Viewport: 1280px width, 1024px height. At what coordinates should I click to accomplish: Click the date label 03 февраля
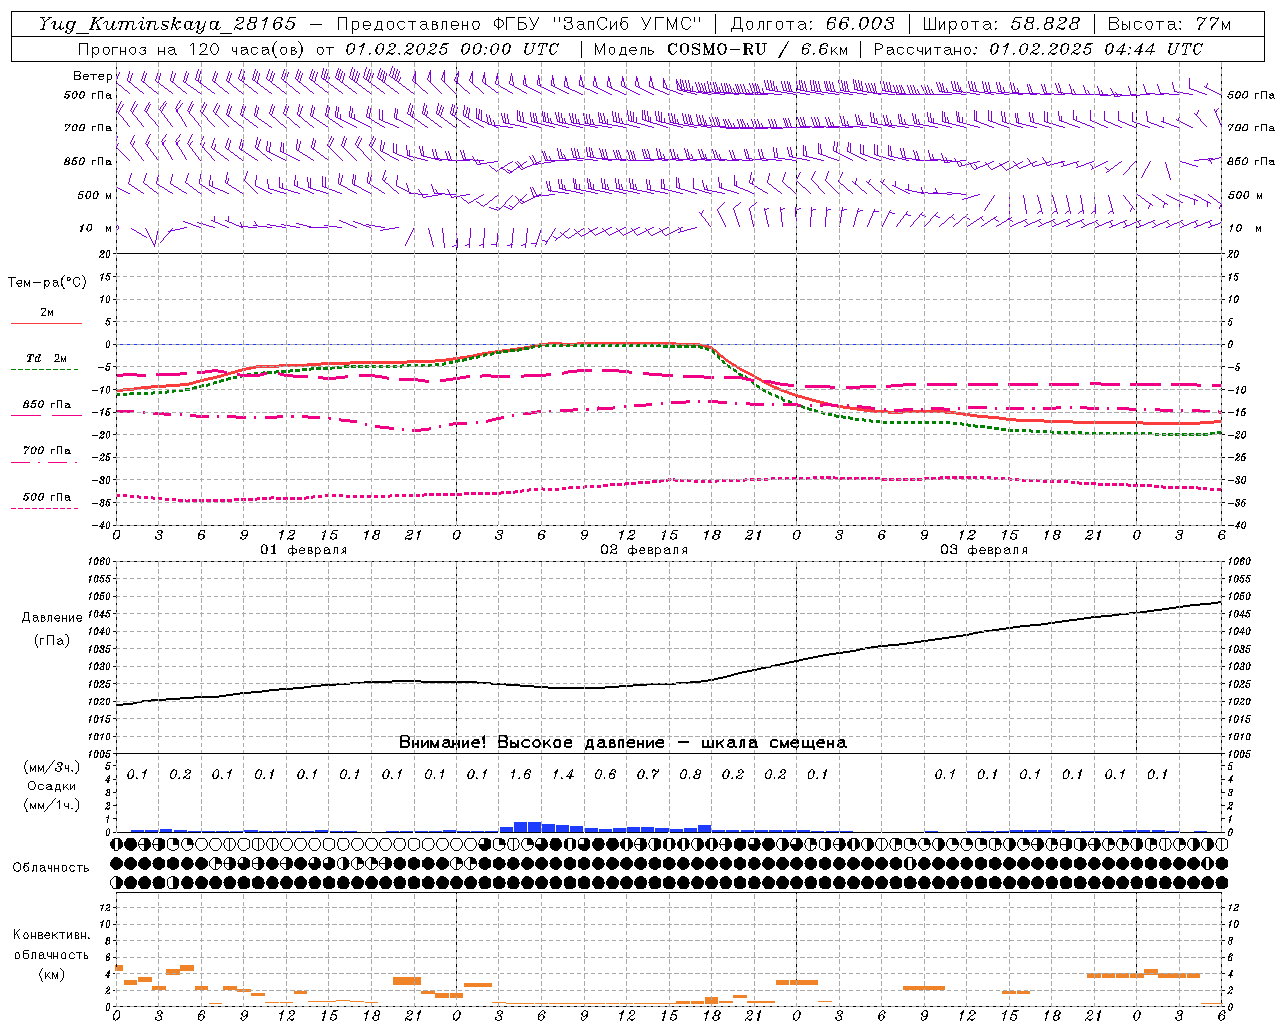(984, 550)
